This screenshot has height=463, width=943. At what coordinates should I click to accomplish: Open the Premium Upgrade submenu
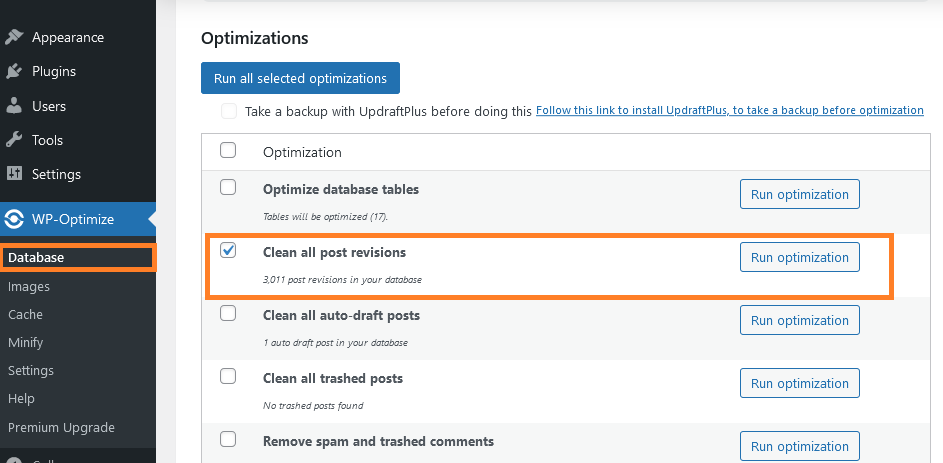(x=61, y=428)
